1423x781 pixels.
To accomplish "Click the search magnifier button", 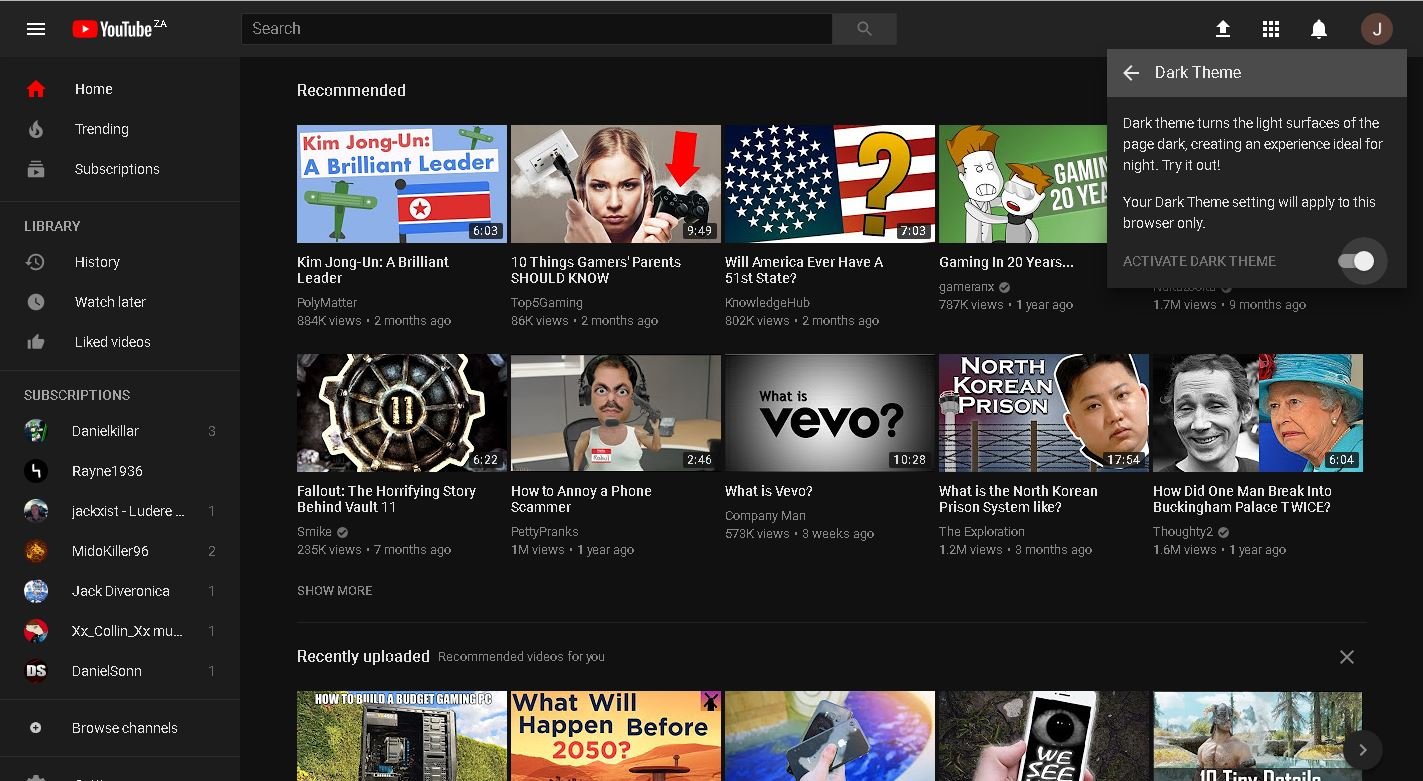I will click(864, 29).
